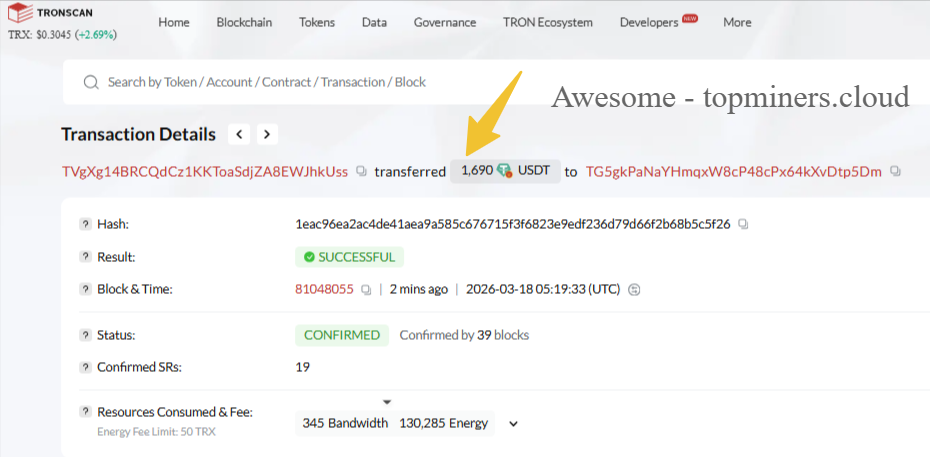Image resolution: width=930 pixels, height=457 pixels.
Task: Open the Governance menu
Action: [x=445, y=23]
